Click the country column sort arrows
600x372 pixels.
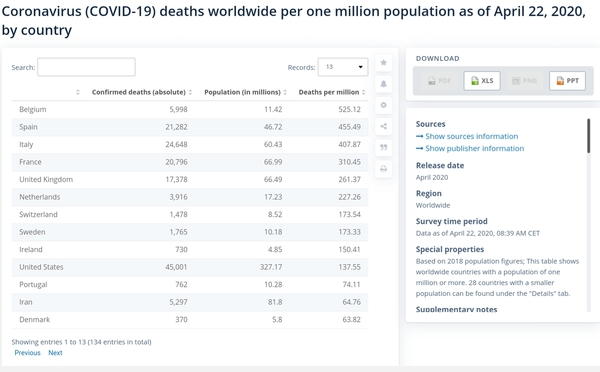click(78, 92)
